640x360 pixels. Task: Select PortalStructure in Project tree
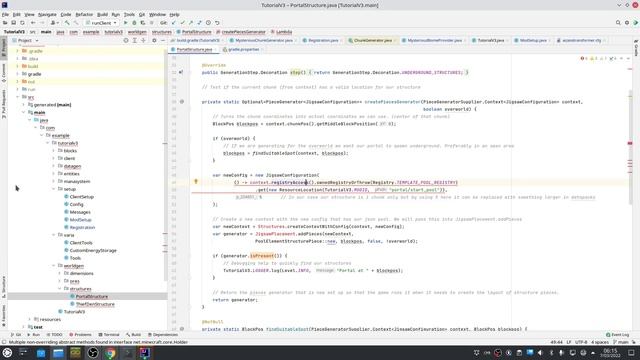pos(92,296)
